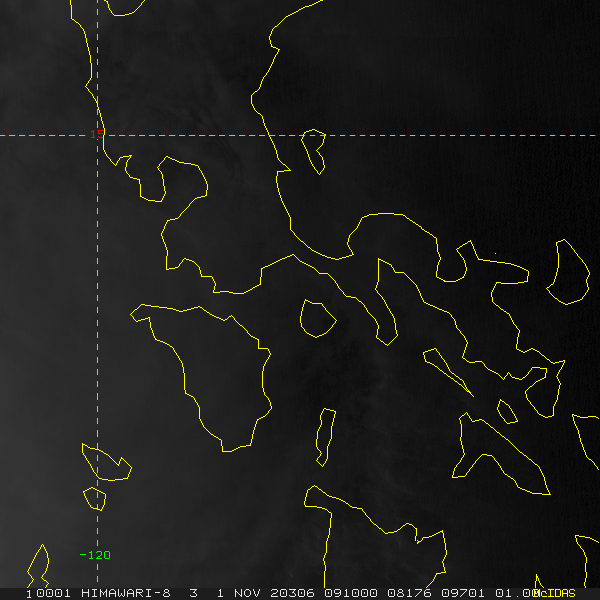Click the yellow frame number 1 at bottom-left
This screenshot has width=600, height=600.
[x=29, y=594]
